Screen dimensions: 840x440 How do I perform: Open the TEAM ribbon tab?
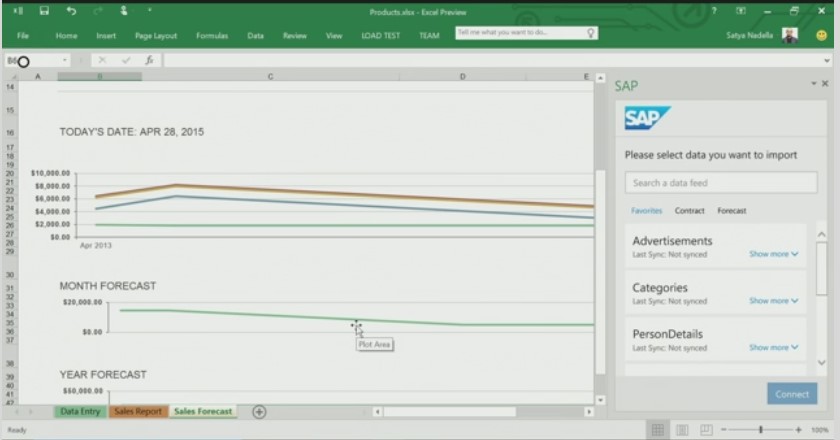click(x=429, y=35)
